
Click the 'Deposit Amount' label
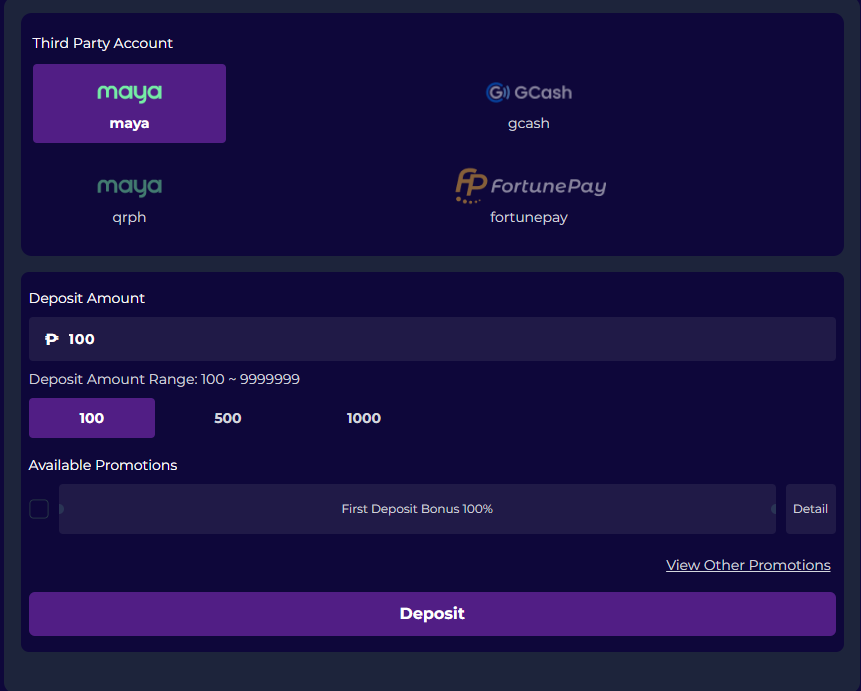click(87, 298)
